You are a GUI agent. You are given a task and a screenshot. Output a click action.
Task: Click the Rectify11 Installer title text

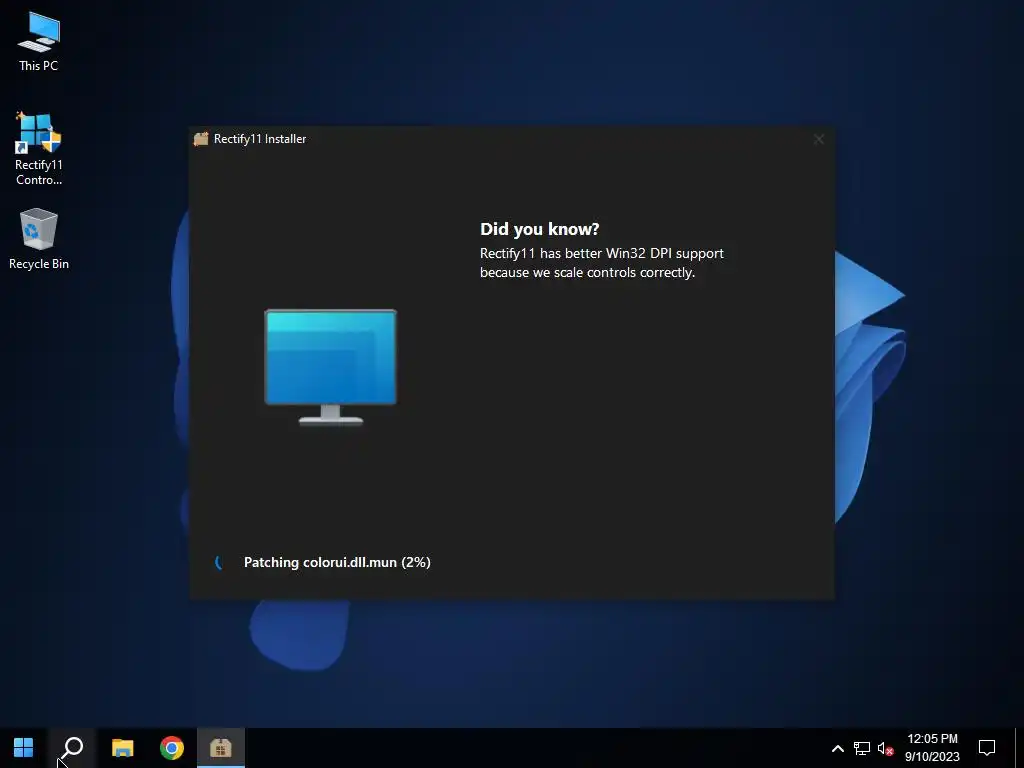coord(260,139)
